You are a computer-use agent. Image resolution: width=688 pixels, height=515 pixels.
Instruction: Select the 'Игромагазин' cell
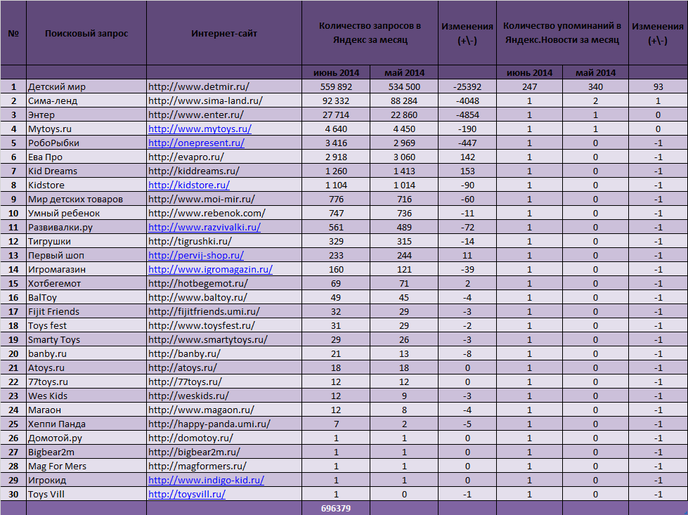(x=86, y=269)
